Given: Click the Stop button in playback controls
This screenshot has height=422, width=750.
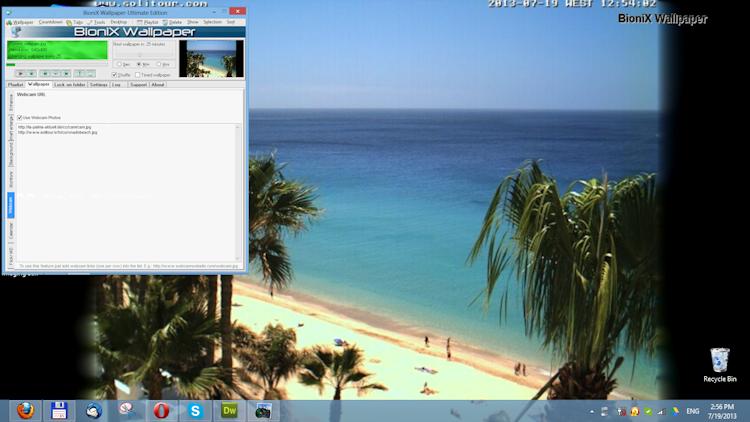Looking at the screenshot, I should (31, 74).
